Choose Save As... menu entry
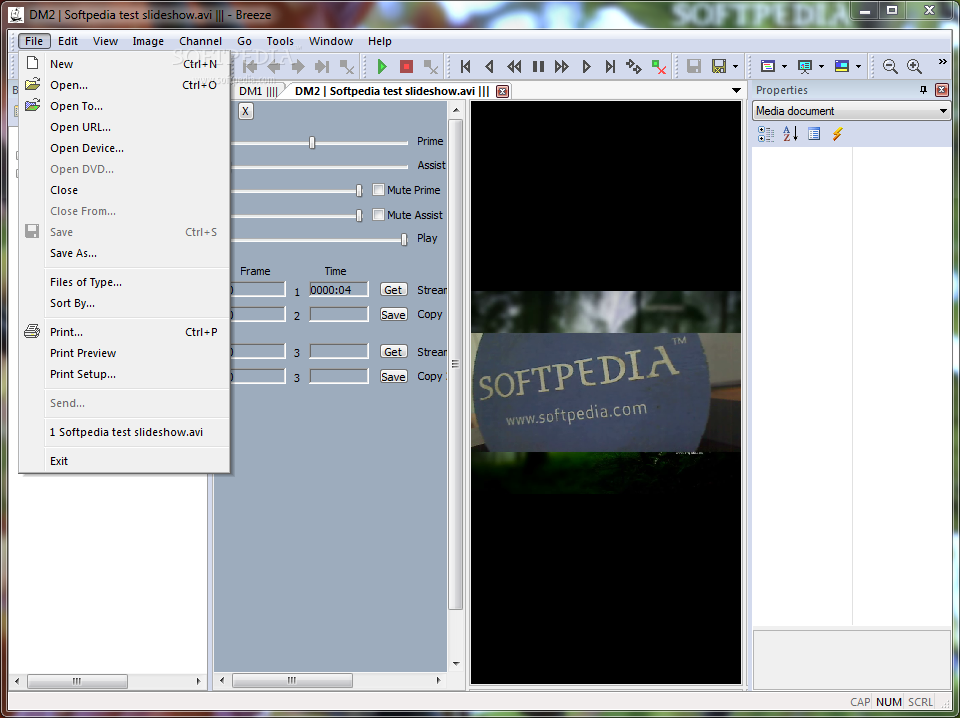 pos(124,253)
